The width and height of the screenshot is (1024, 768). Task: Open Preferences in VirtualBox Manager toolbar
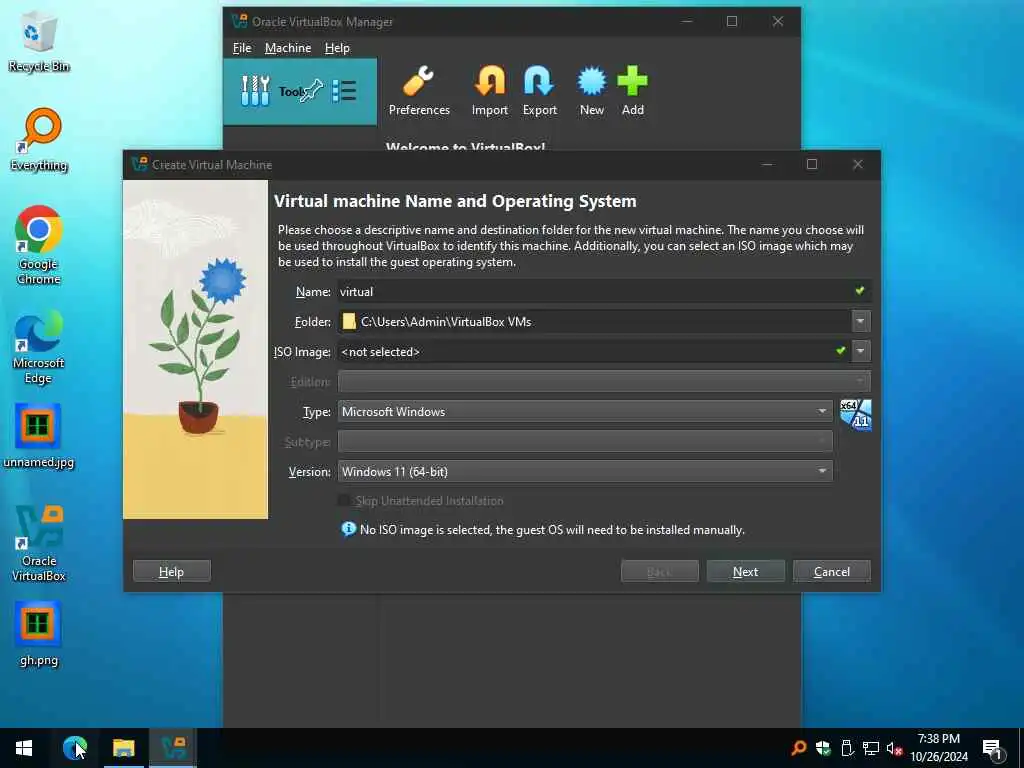(419, 91)
